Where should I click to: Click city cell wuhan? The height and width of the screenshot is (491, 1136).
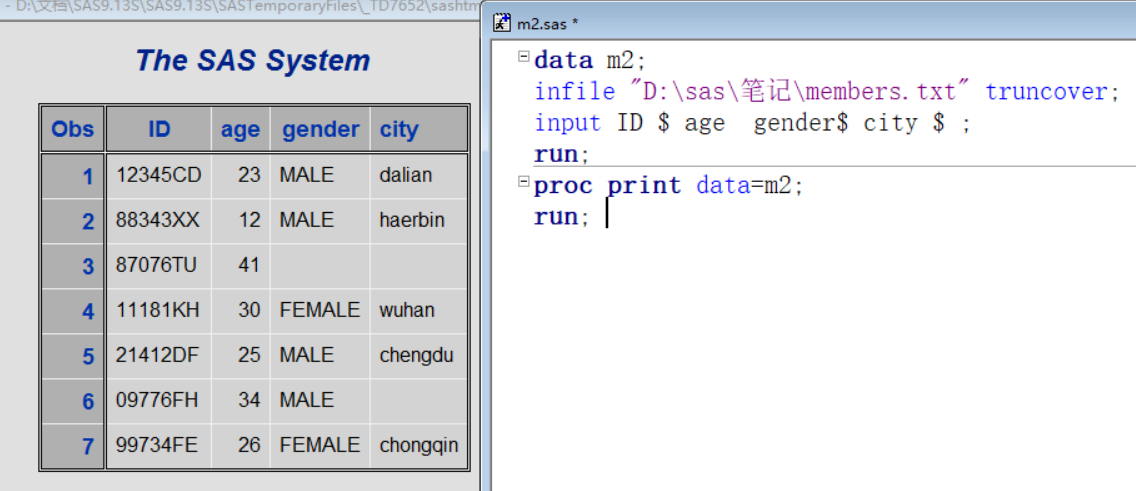[419, 310]
